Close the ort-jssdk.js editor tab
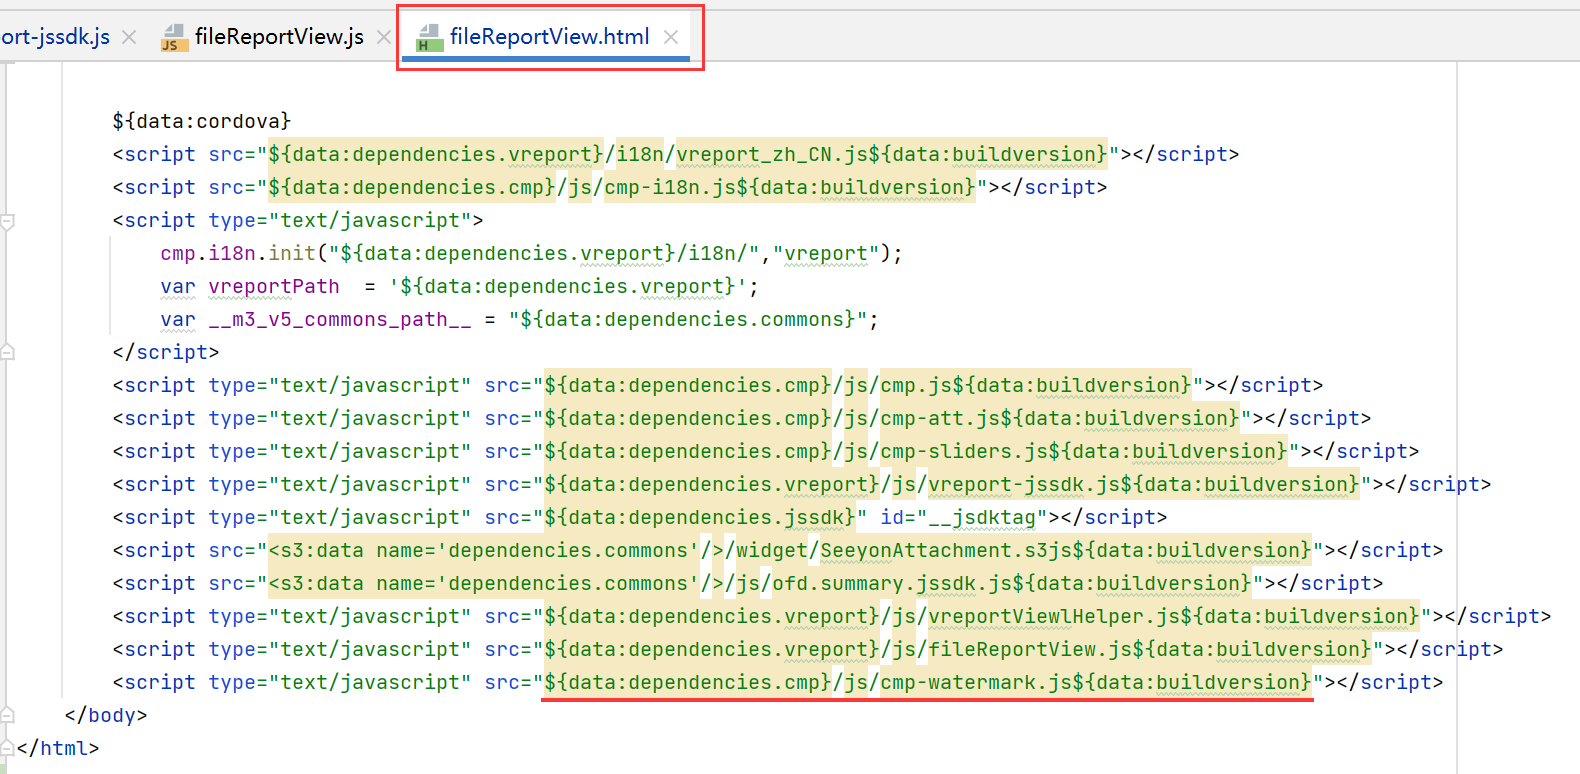 129,37
